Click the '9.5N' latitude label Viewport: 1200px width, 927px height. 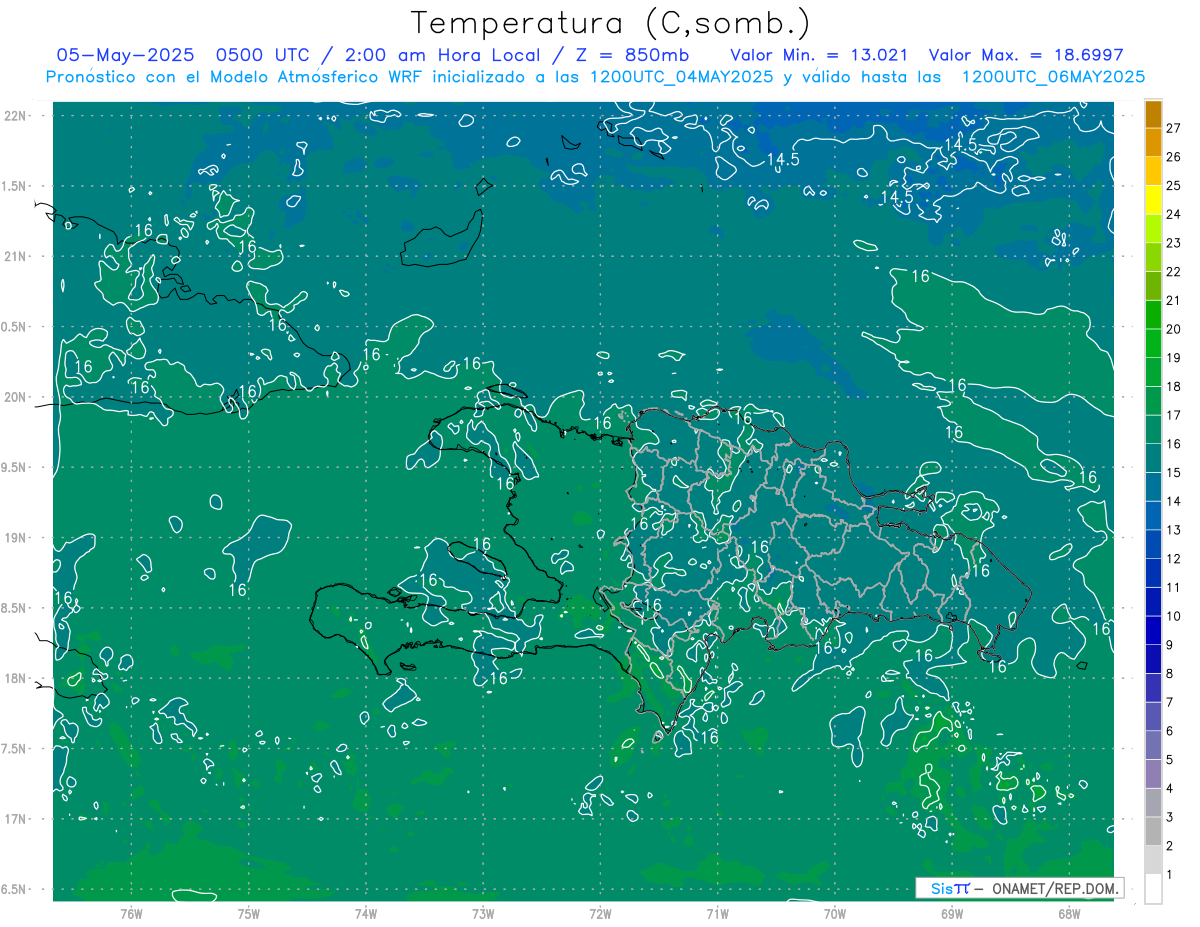coord(14,467)
